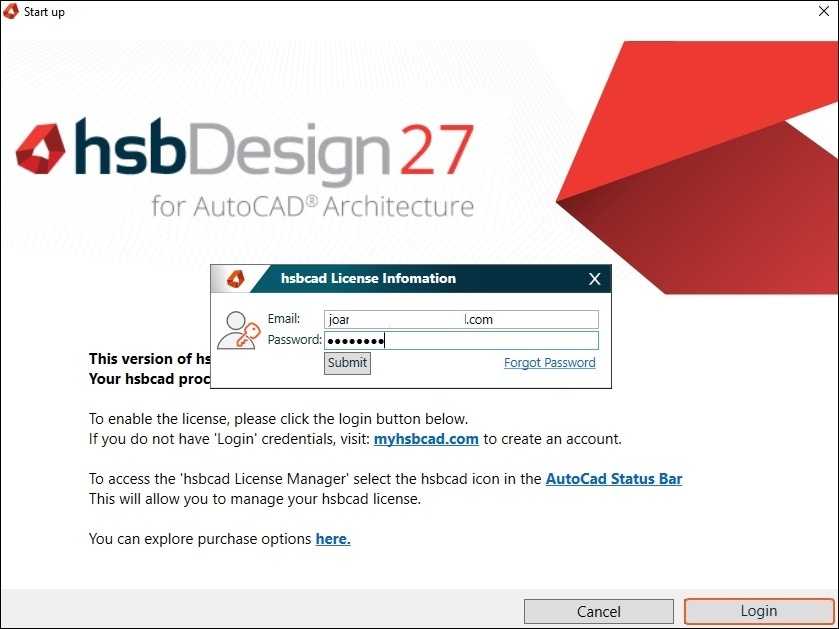Close the Start up window
This screenshot has height=629, width=839.
[824, 11]
